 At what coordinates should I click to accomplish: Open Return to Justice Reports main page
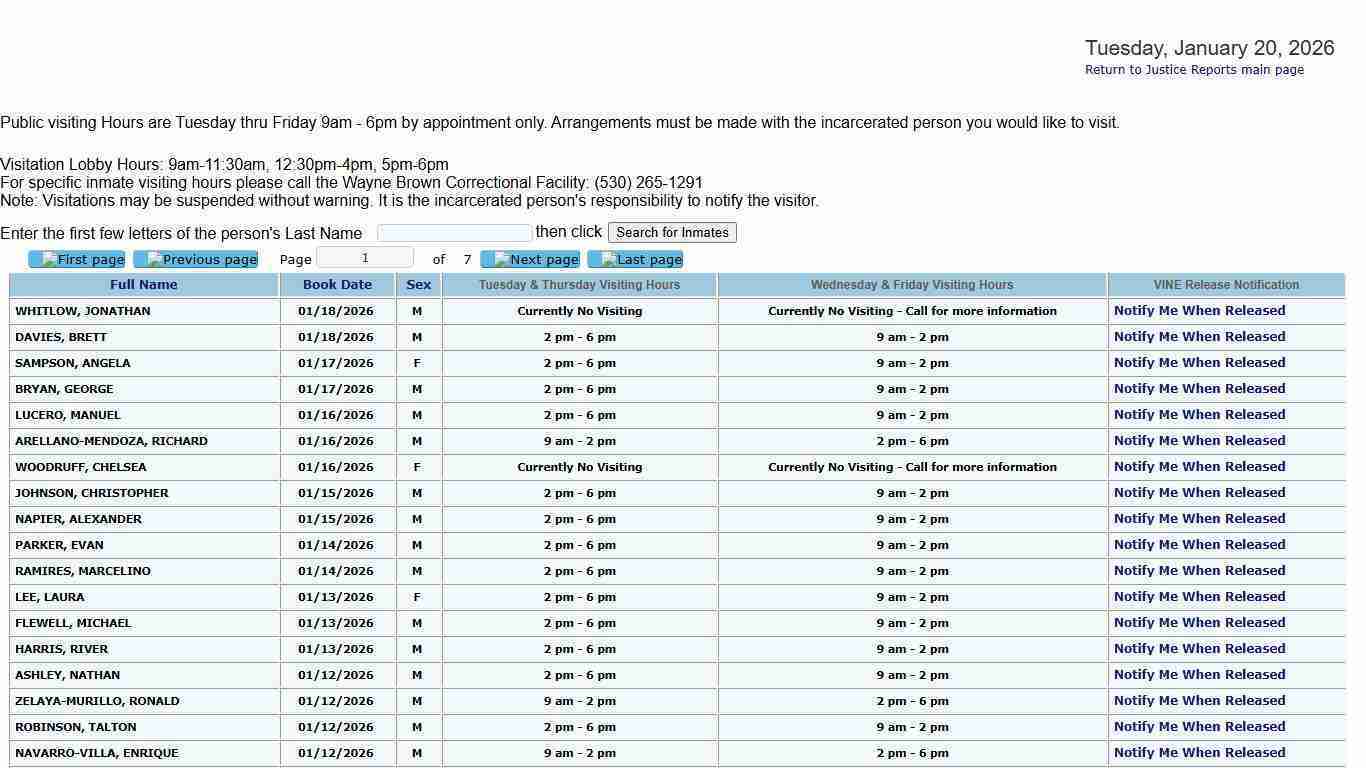[1194, 70]
